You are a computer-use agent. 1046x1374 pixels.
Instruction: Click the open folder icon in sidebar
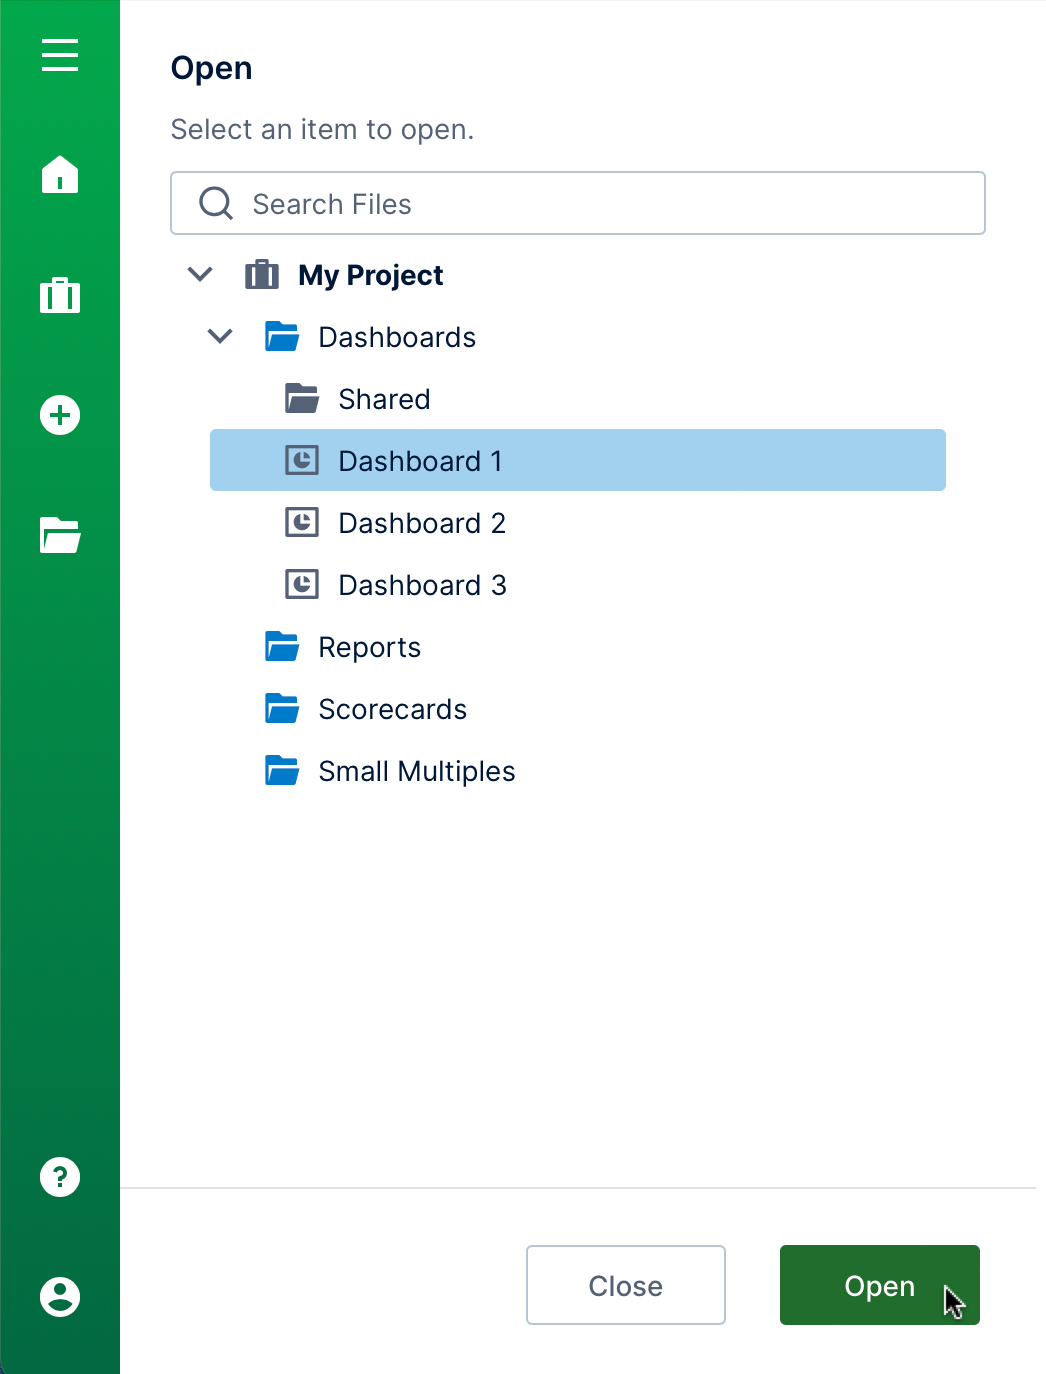pyautogui.click(x=60, y=535)
